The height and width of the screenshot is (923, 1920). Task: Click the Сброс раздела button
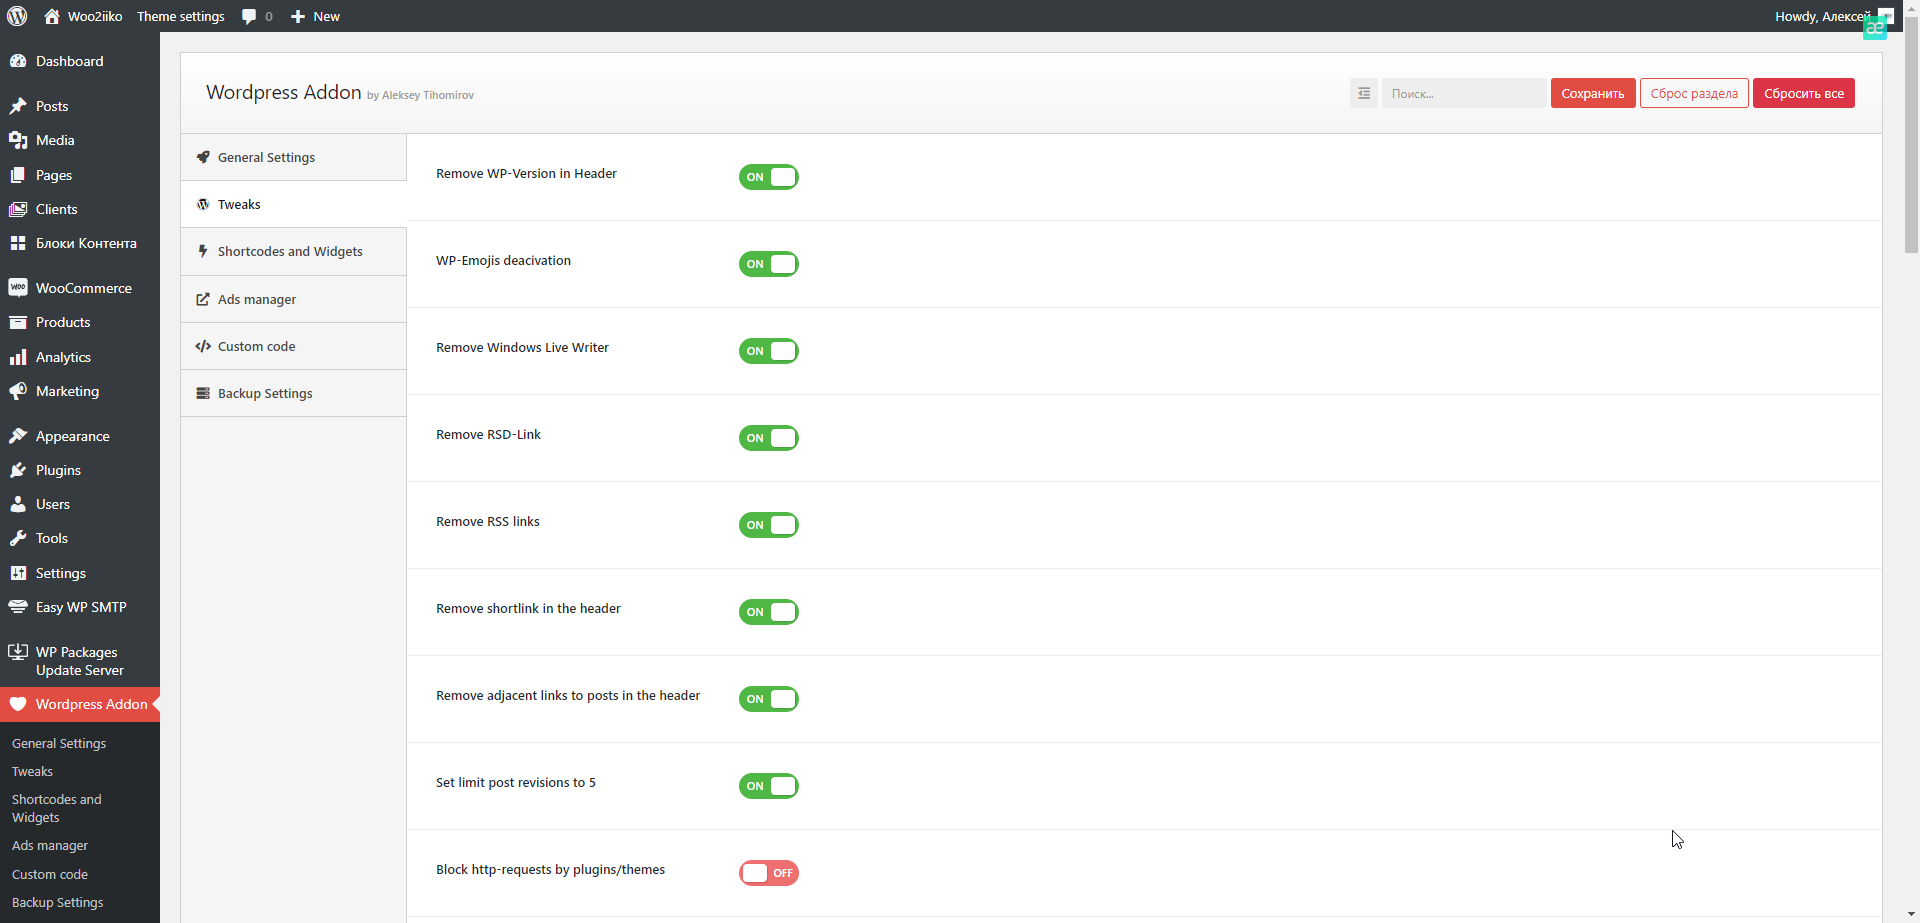(x=1694, y=93)
